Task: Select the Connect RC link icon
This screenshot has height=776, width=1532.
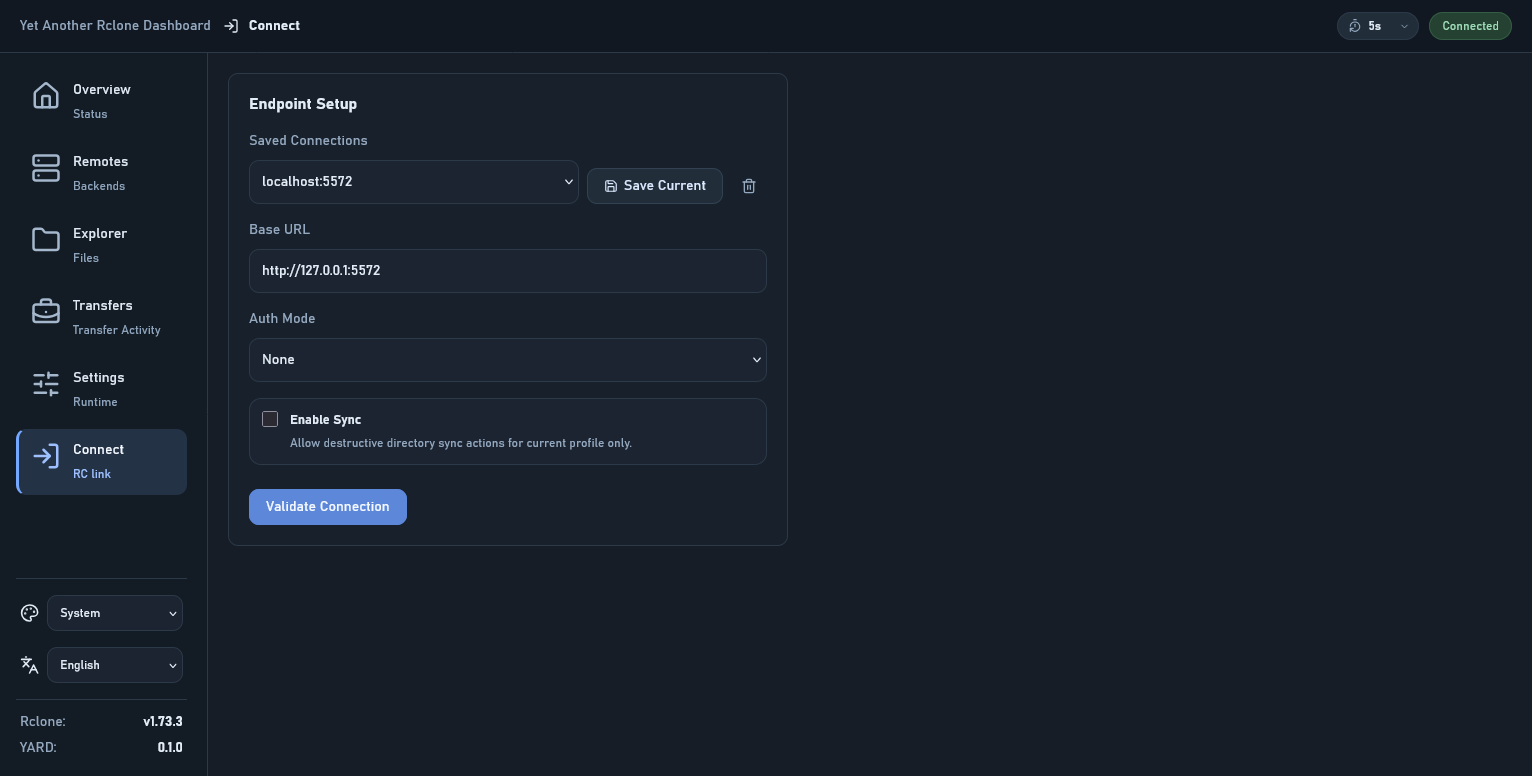Action: pos(46,456)
